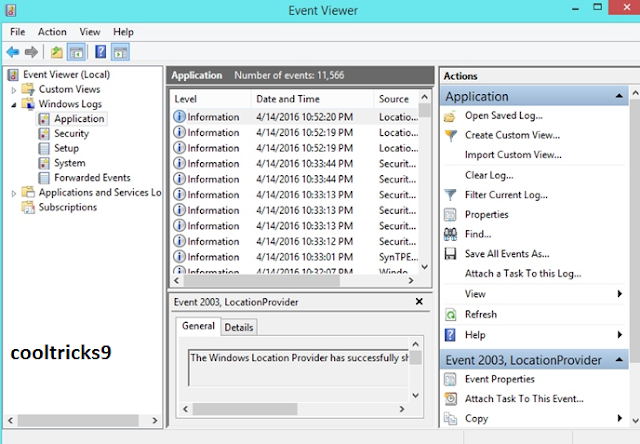Click the Security log icon in tree
Image resolution: width=640 pixels, height=444 pixels.
(44, 133)
